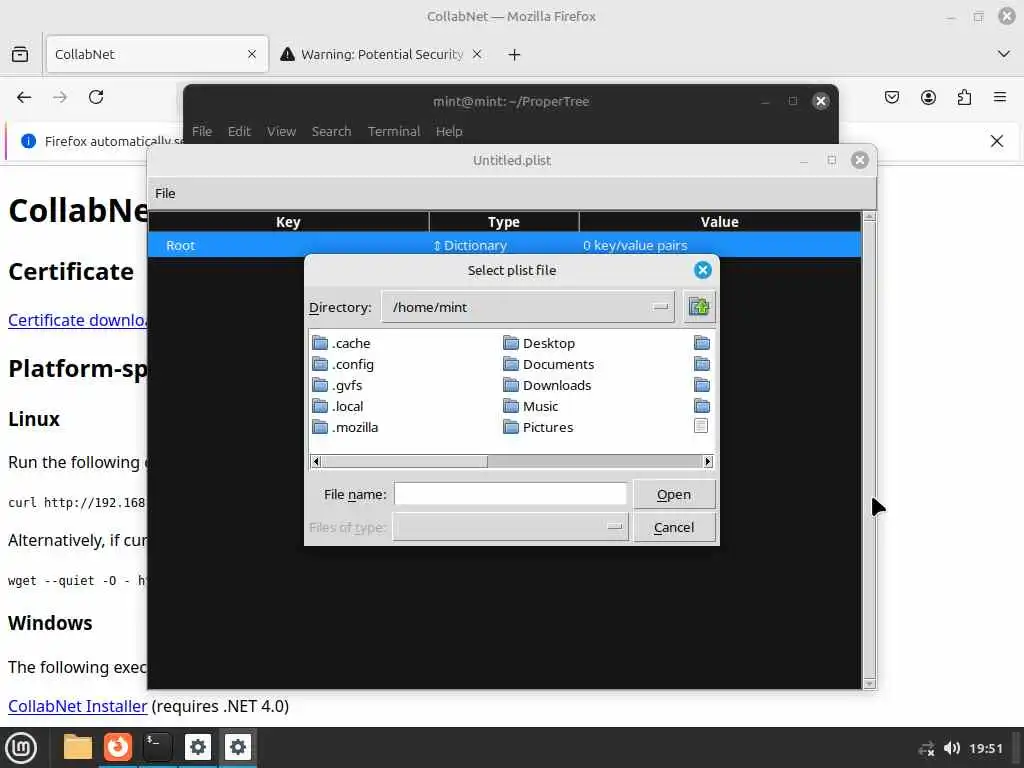Open the File menu in ProperTree
Viewport: 1024px width, 768px height.
click(165, 193)
